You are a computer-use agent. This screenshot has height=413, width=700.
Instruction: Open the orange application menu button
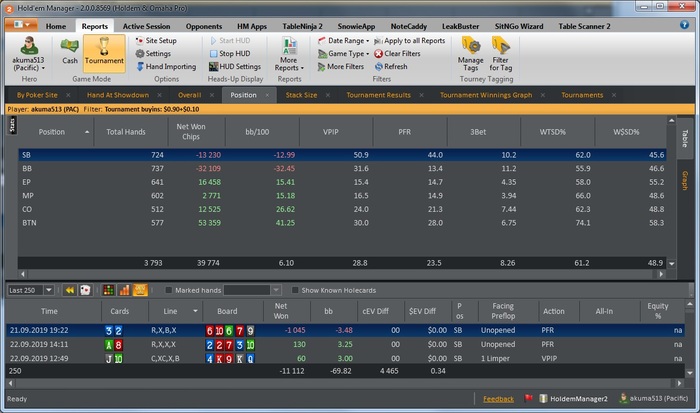pyautogui.click(x=21, y=25)
